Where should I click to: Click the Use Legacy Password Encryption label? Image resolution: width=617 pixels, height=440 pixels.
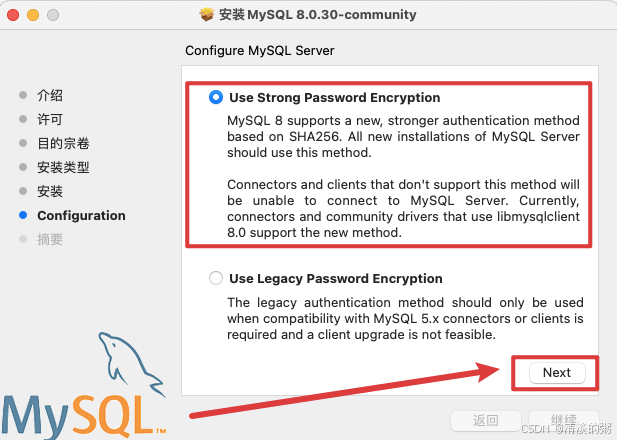coord(336,279)
